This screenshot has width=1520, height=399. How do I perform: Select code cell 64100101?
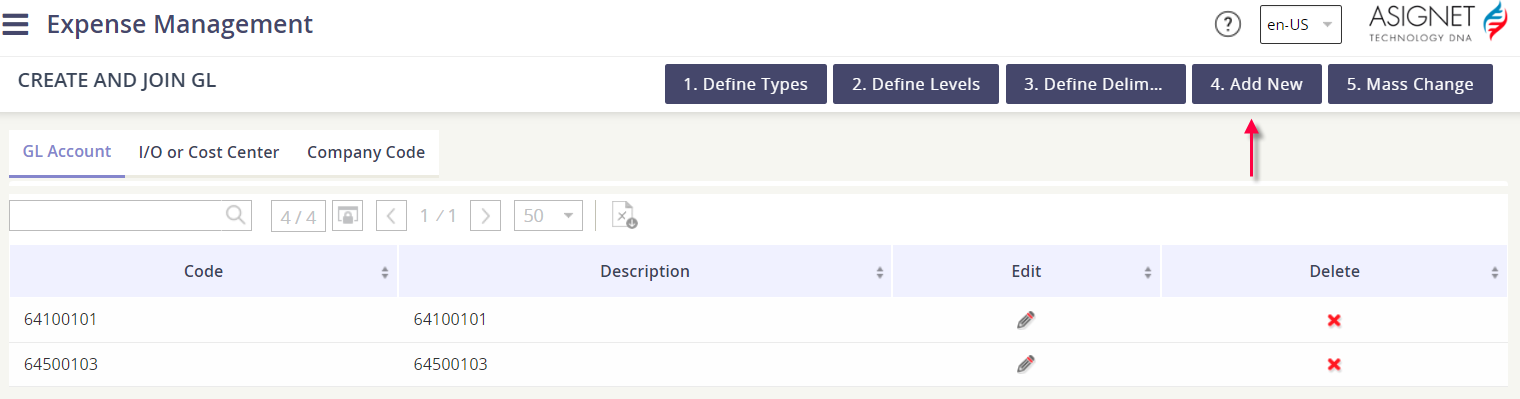(x=204, y=320)
